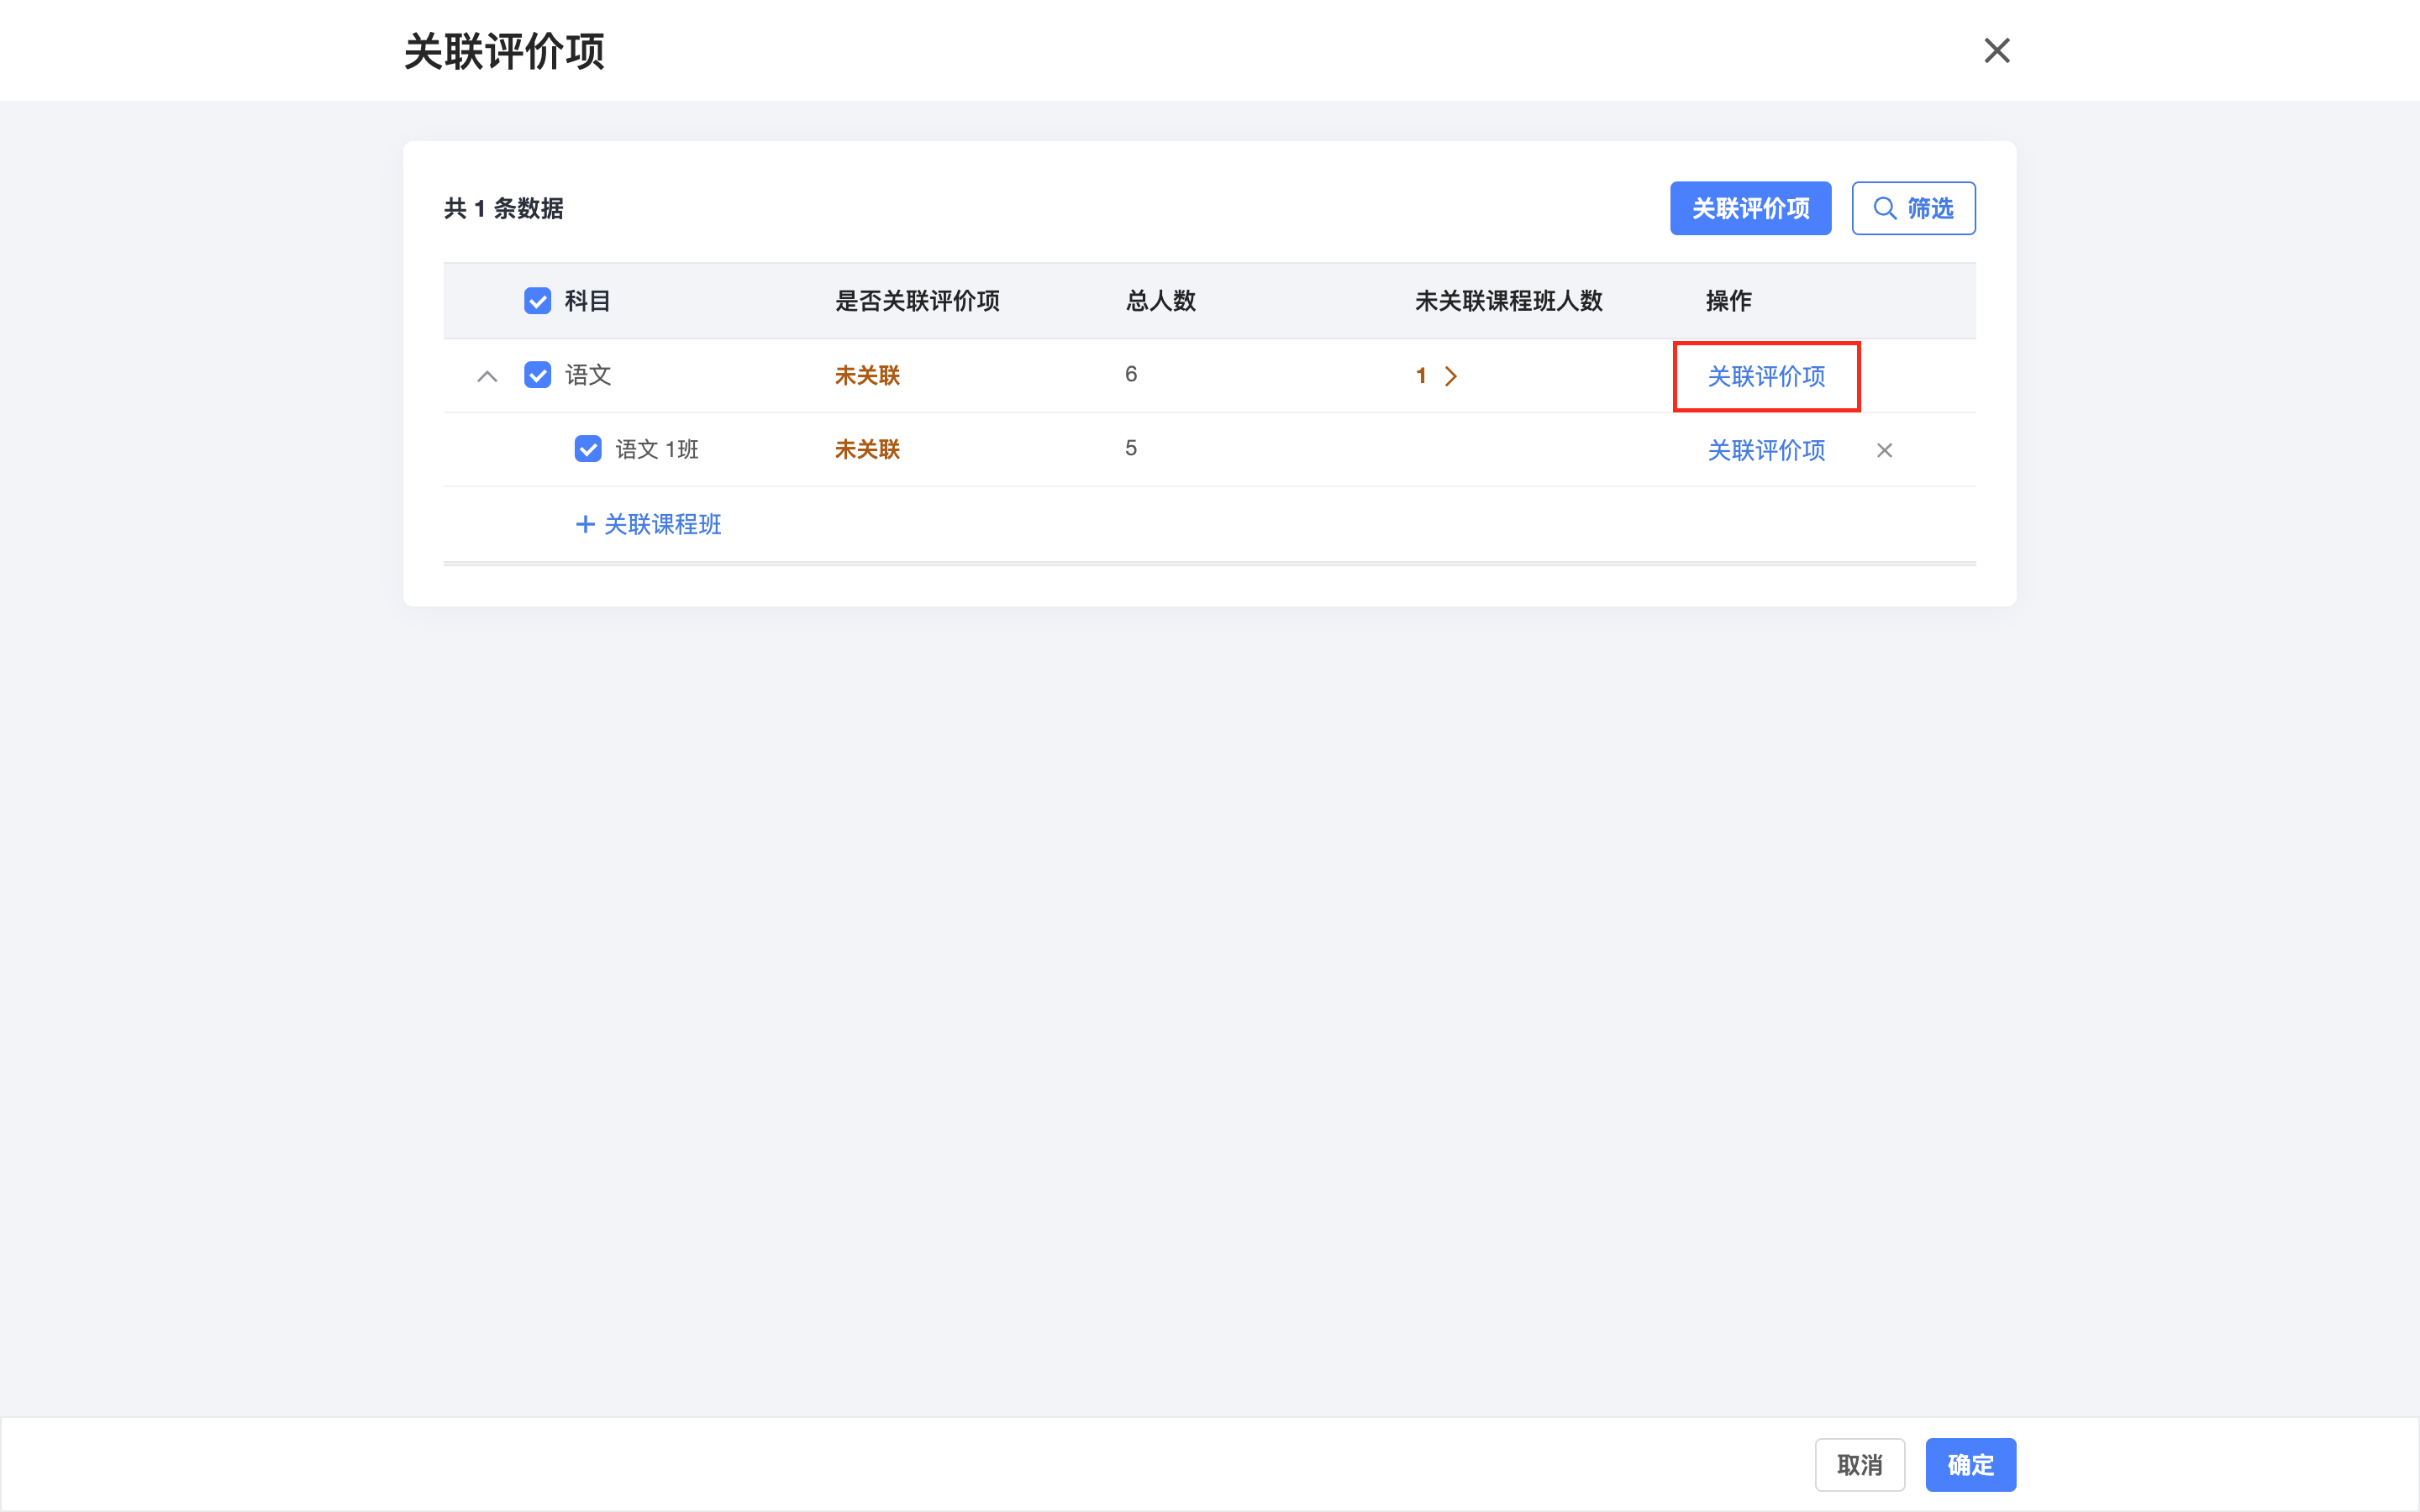The height and width of the screenshot is (1512, 2420).
Task: Click the 操作 column header
Action: coord(1728,301)
